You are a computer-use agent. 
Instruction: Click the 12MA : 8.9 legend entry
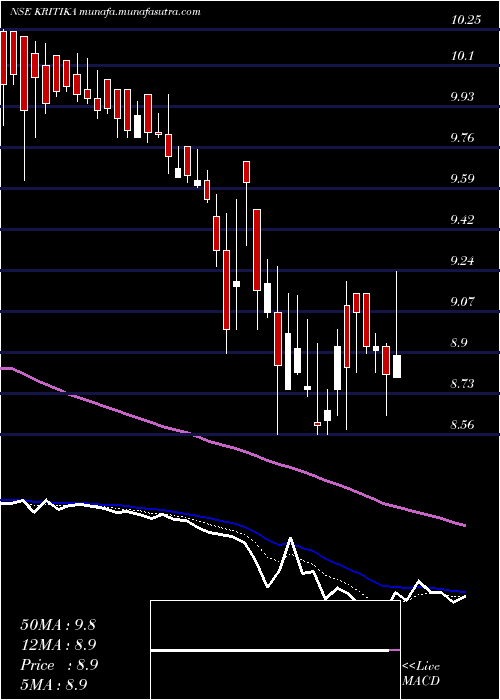point(59,645)
